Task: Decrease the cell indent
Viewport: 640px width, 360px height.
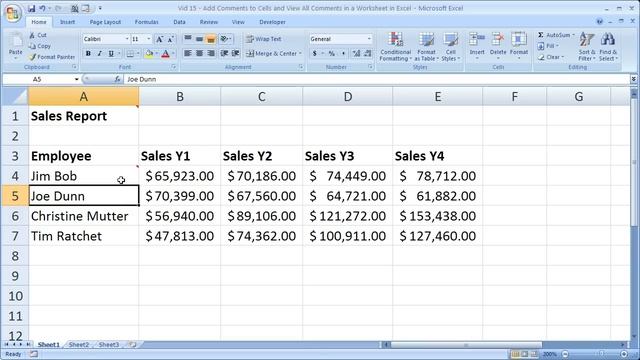Action: tap(224, 53)
